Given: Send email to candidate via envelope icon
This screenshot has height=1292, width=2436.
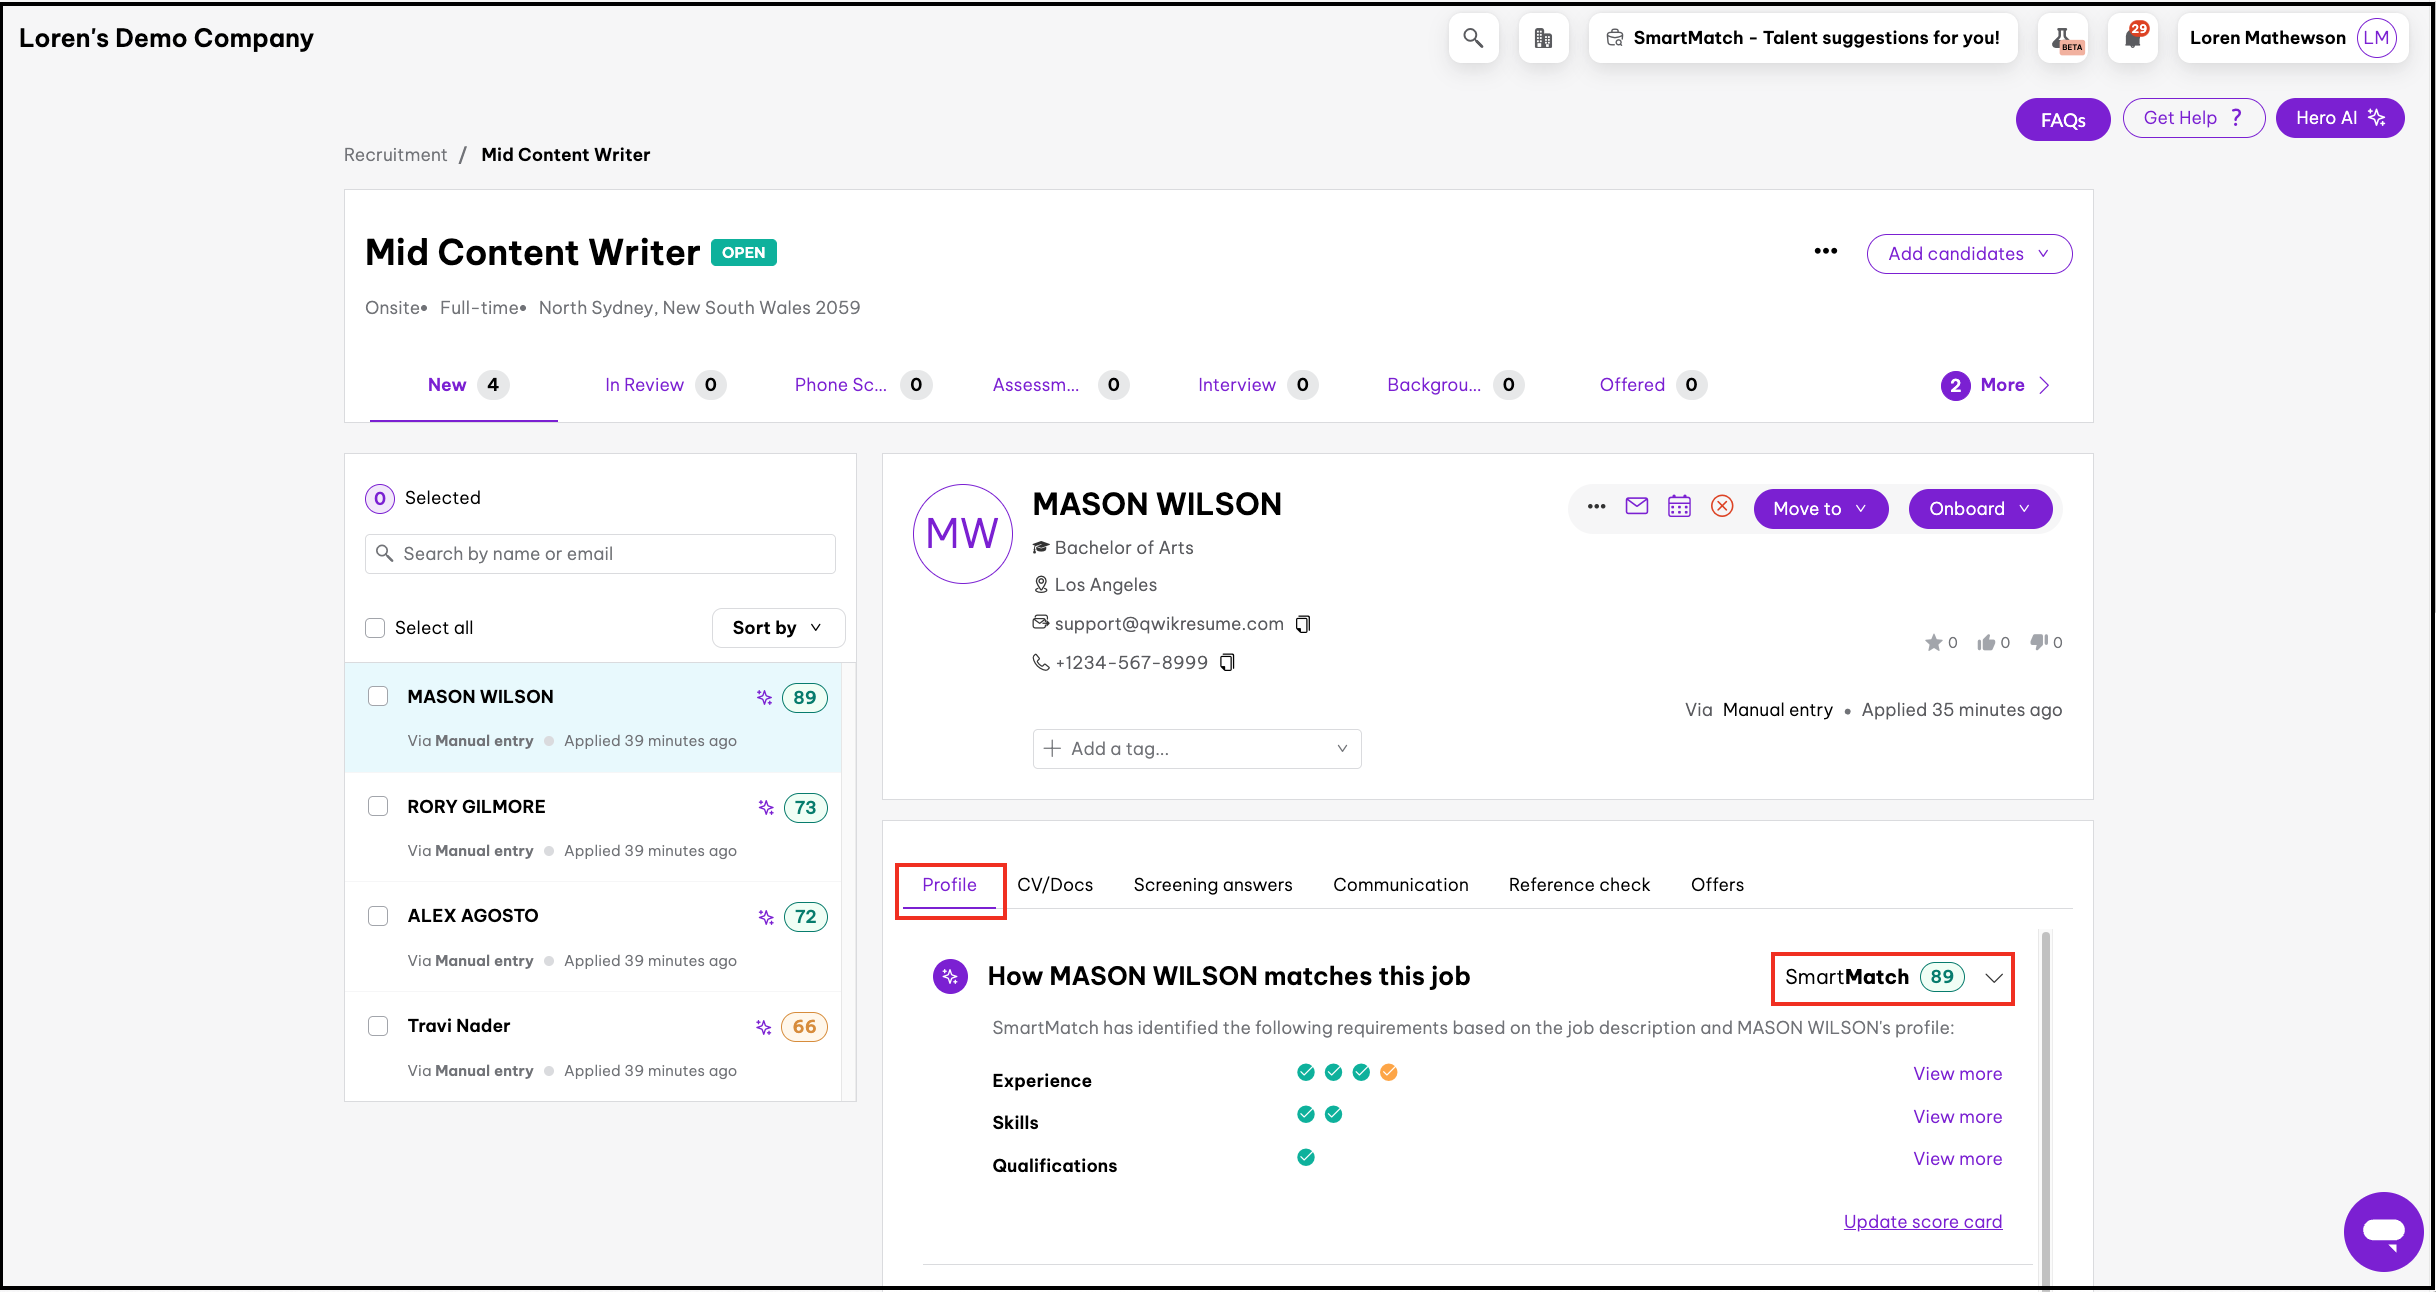Looking at the screenshot, I should [x=1636, y=506].
